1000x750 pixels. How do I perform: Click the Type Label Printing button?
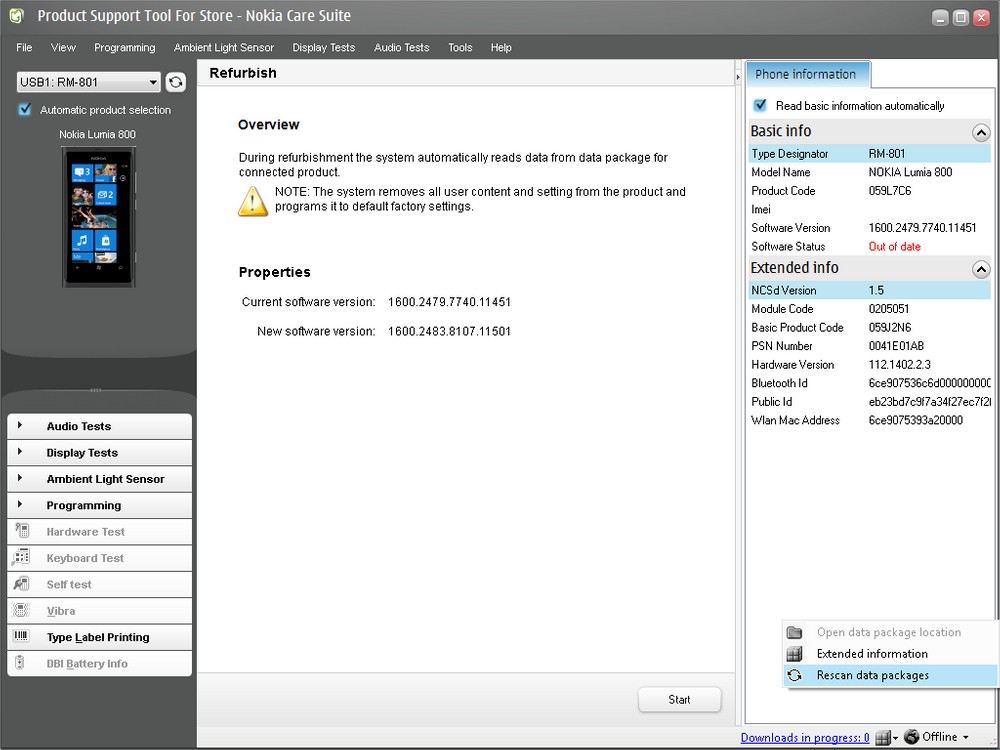click(x=99, y=637)
